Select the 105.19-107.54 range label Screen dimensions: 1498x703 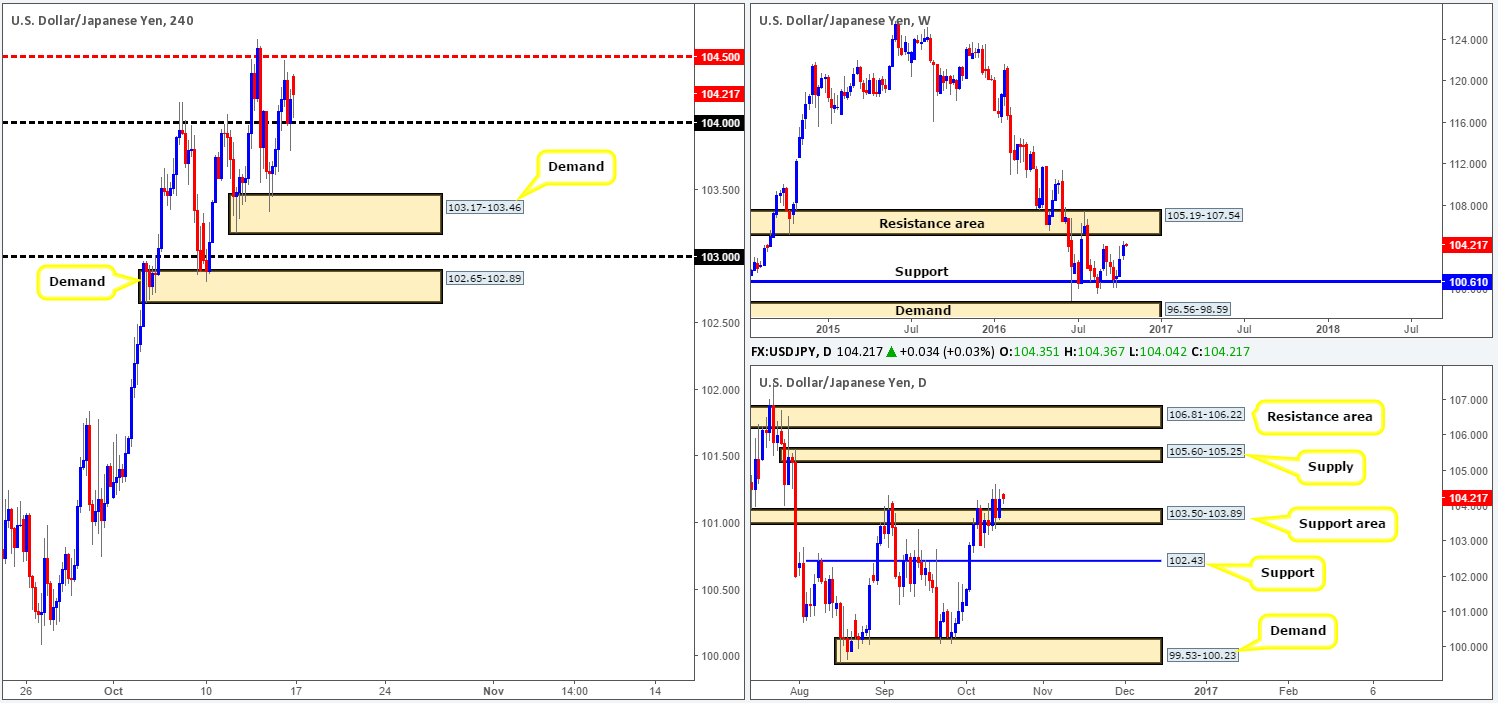[x=1205, y=215]
